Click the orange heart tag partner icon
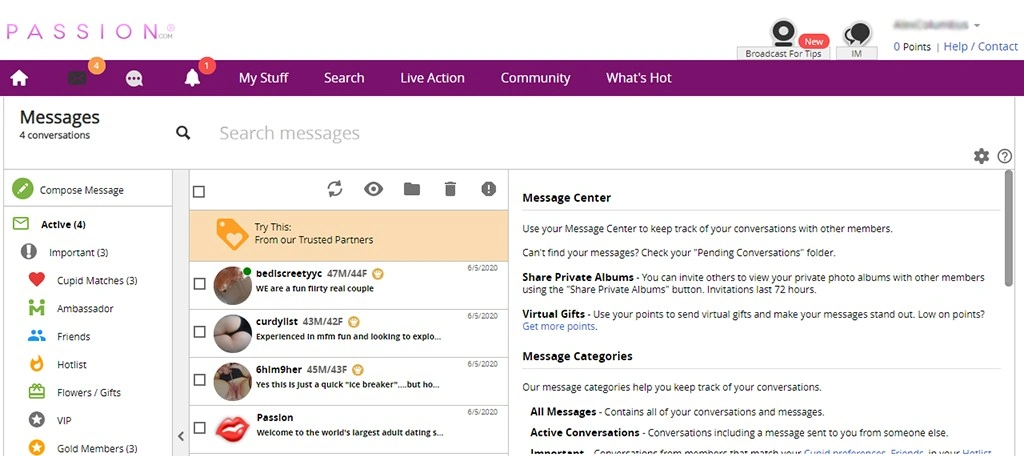This screenshot has width=1024, height=456. [232, 234]
